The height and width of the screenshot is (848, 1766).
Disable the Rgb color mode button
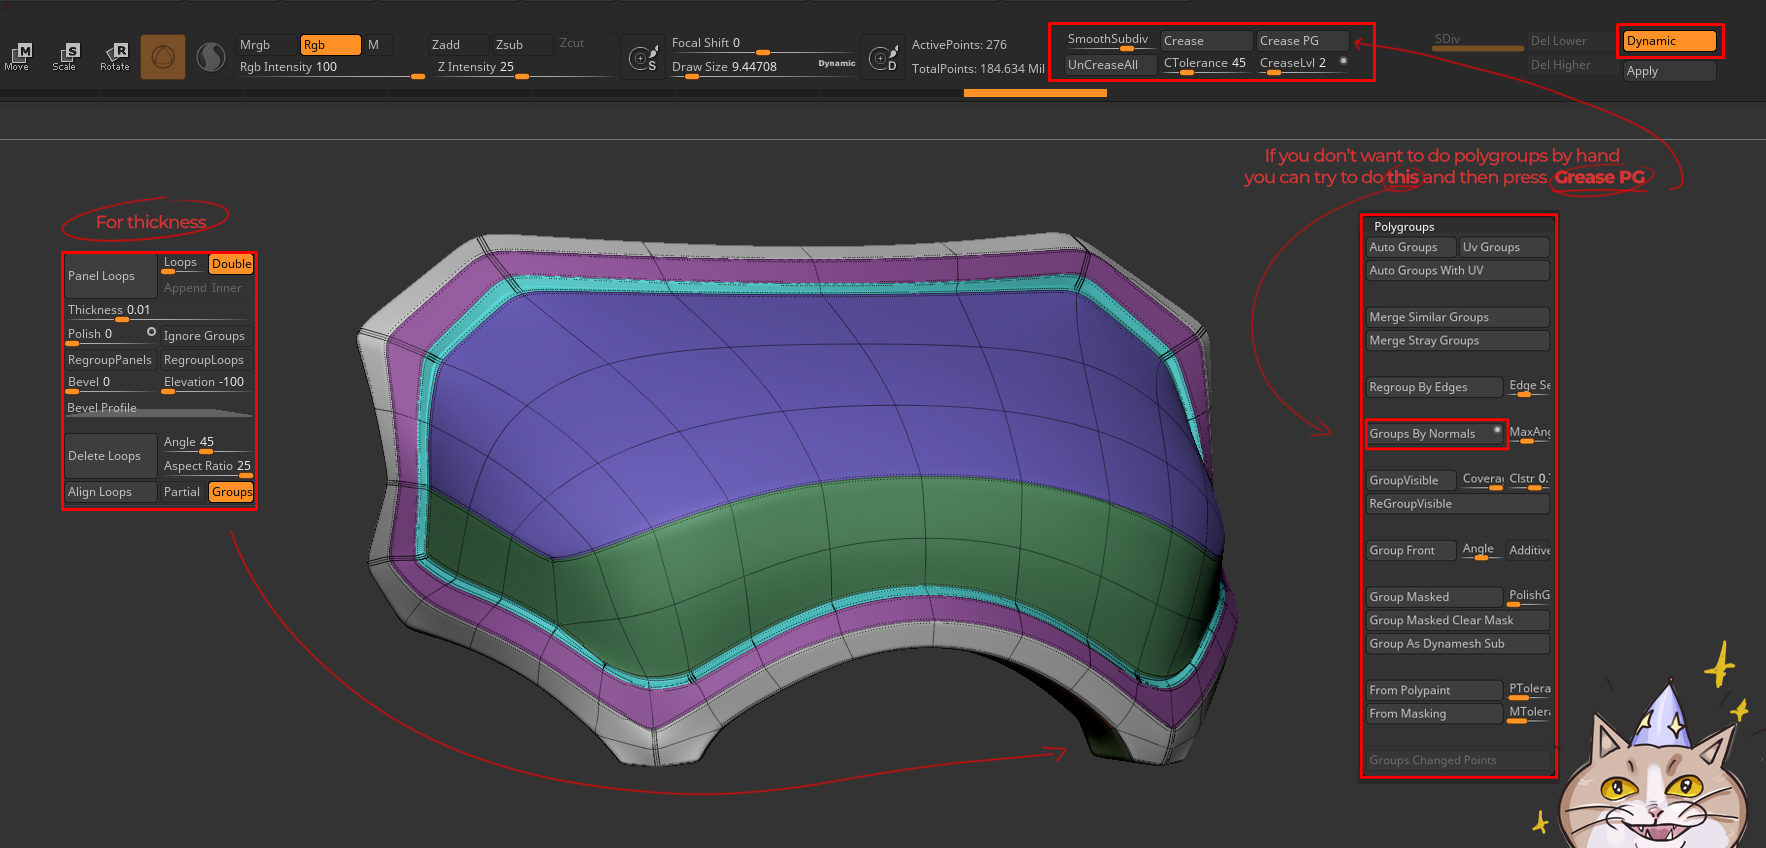[x=330, y=45]
